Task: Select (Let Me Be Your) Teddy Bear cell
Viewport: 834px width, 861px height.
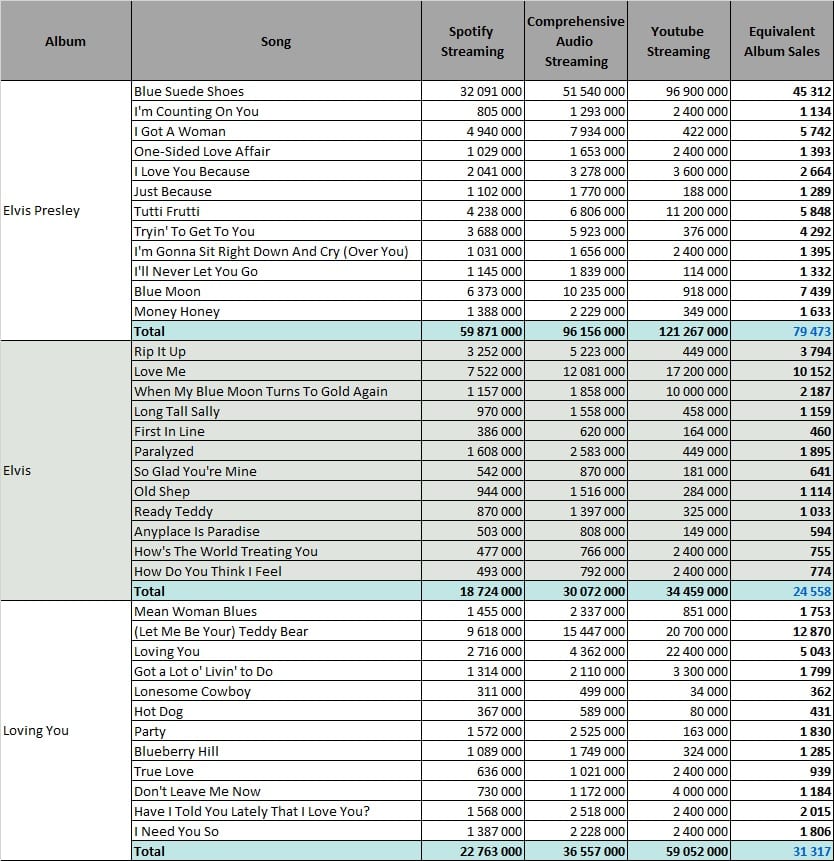Action: tap(276, 631)
